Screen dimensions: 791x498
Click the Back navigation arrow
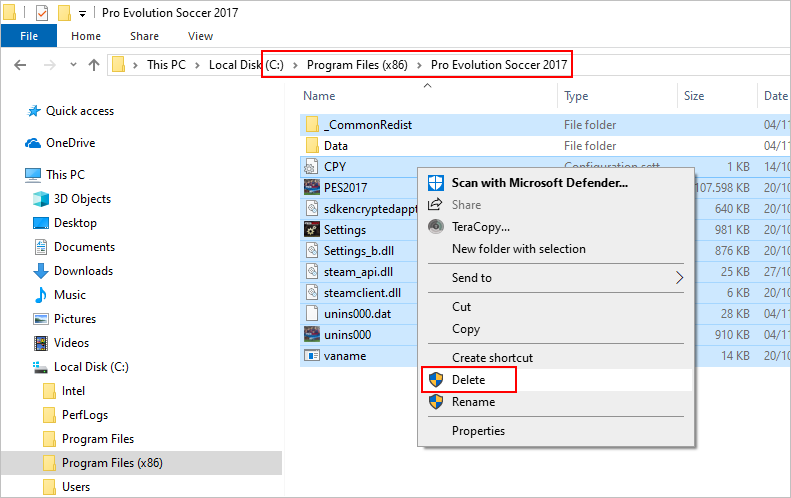pyautogui.click(x=20, y=65)
